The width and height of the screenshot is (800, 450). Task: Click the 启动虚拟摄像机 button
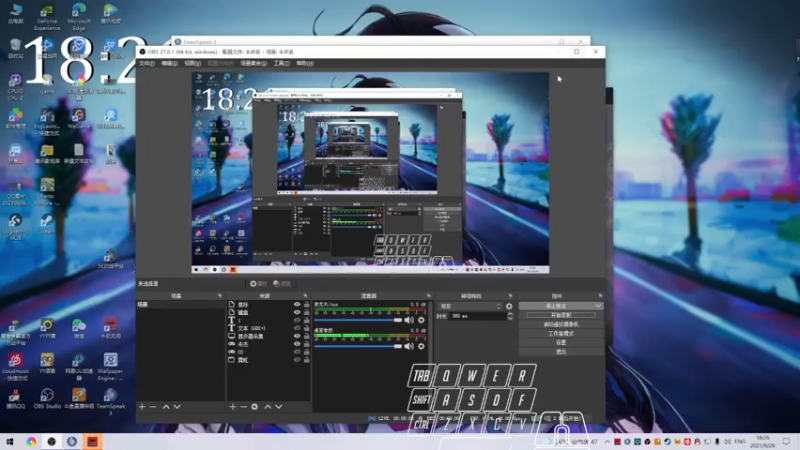pyautogui.click(x=561, y=324)
